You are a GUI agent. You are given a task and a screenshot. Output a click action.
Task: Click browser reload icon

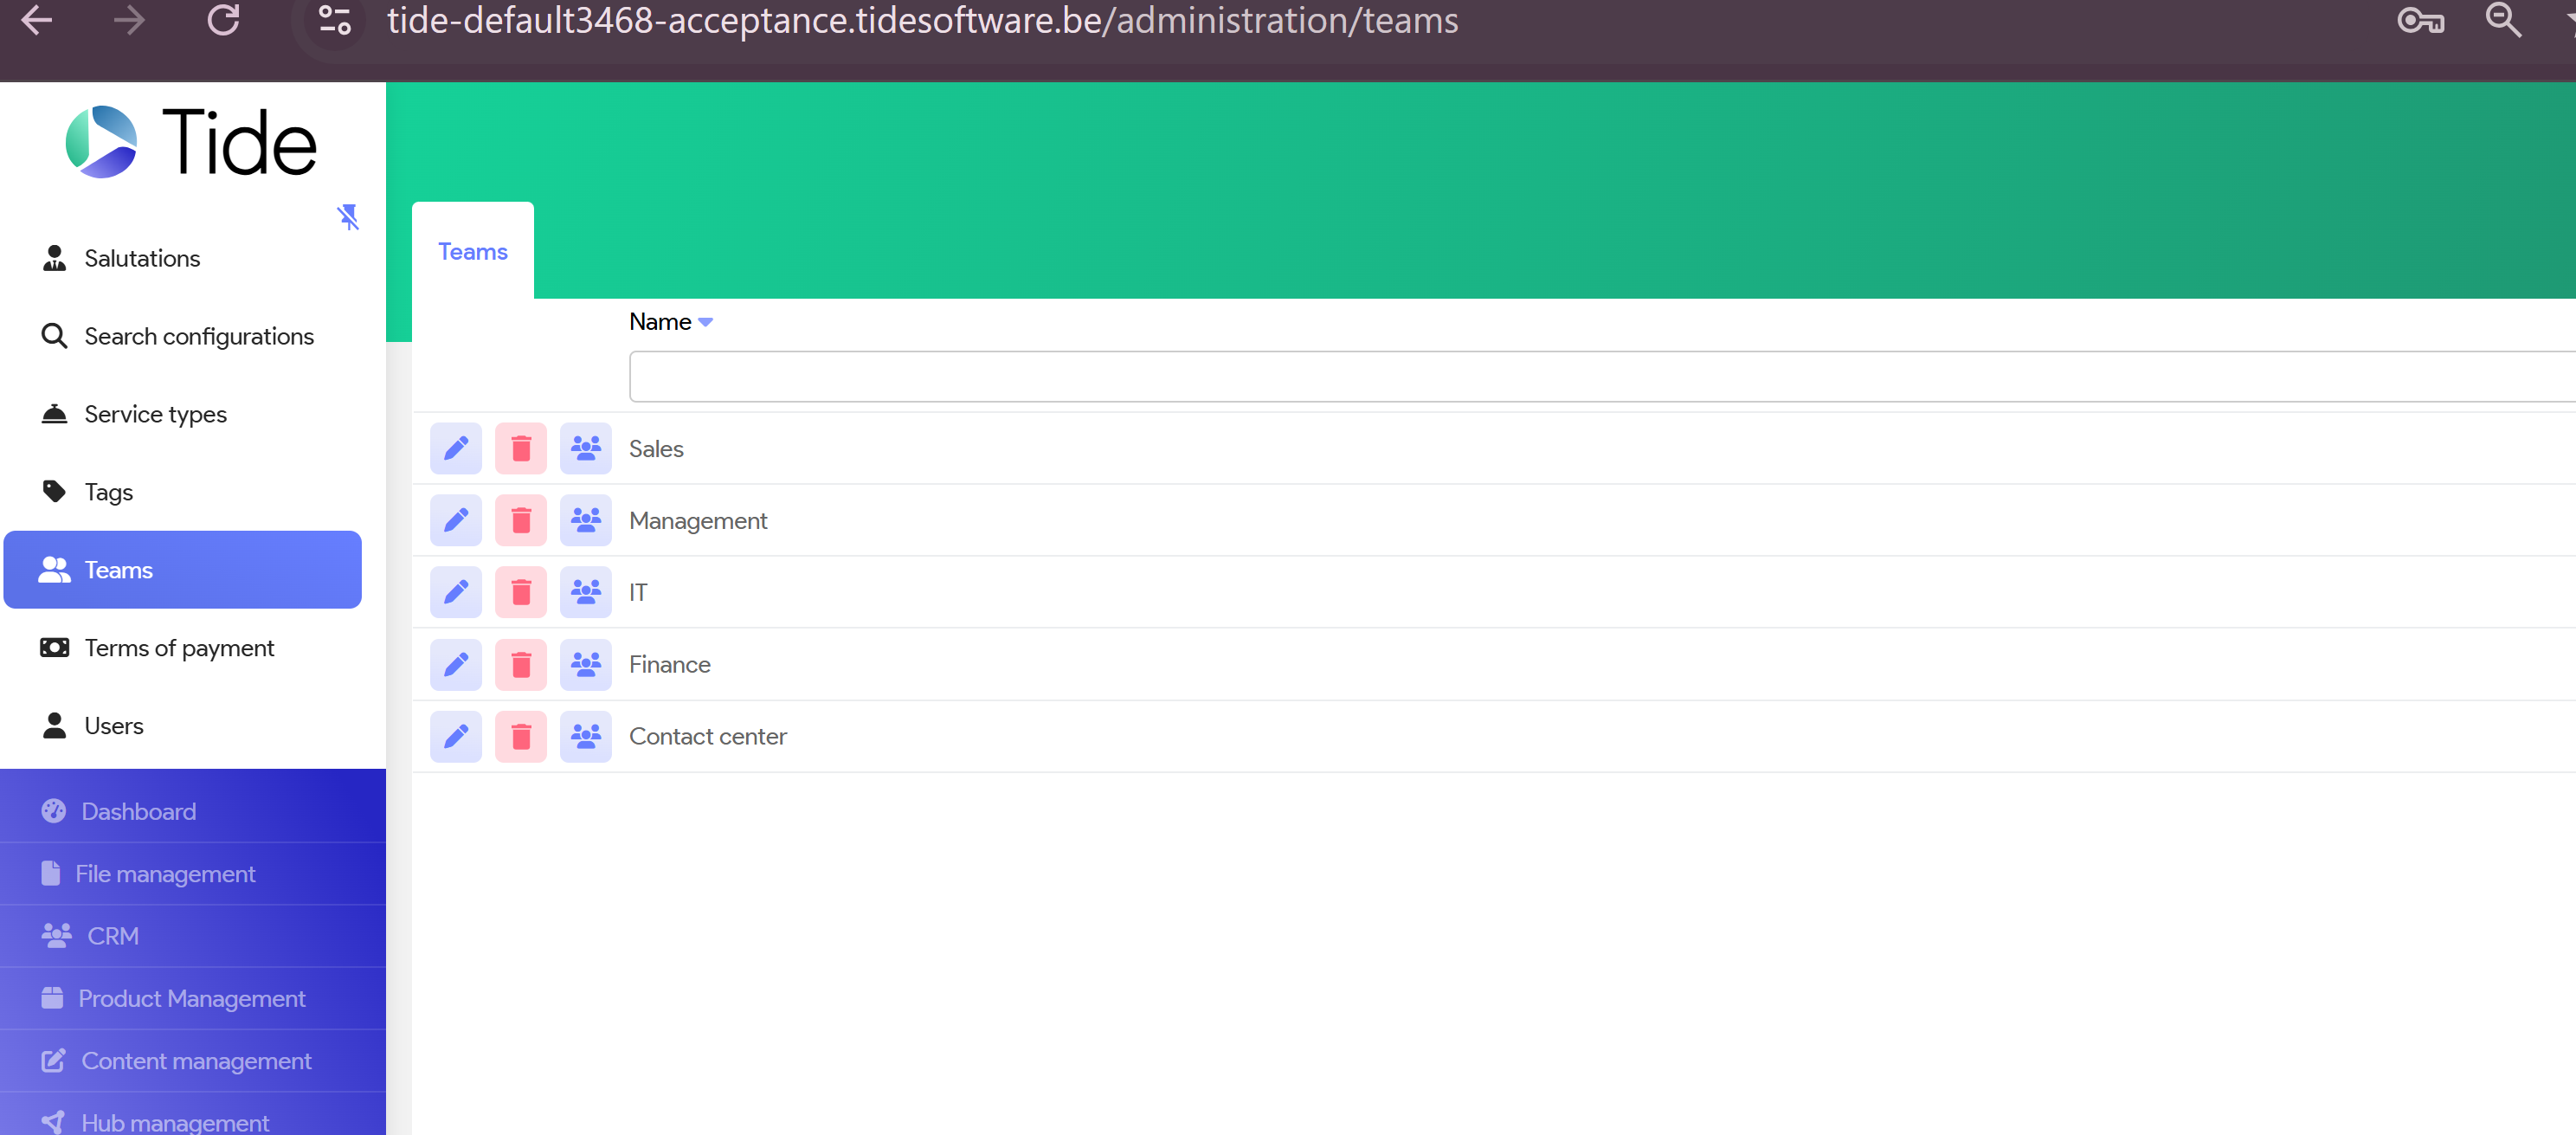pos(223,20)
